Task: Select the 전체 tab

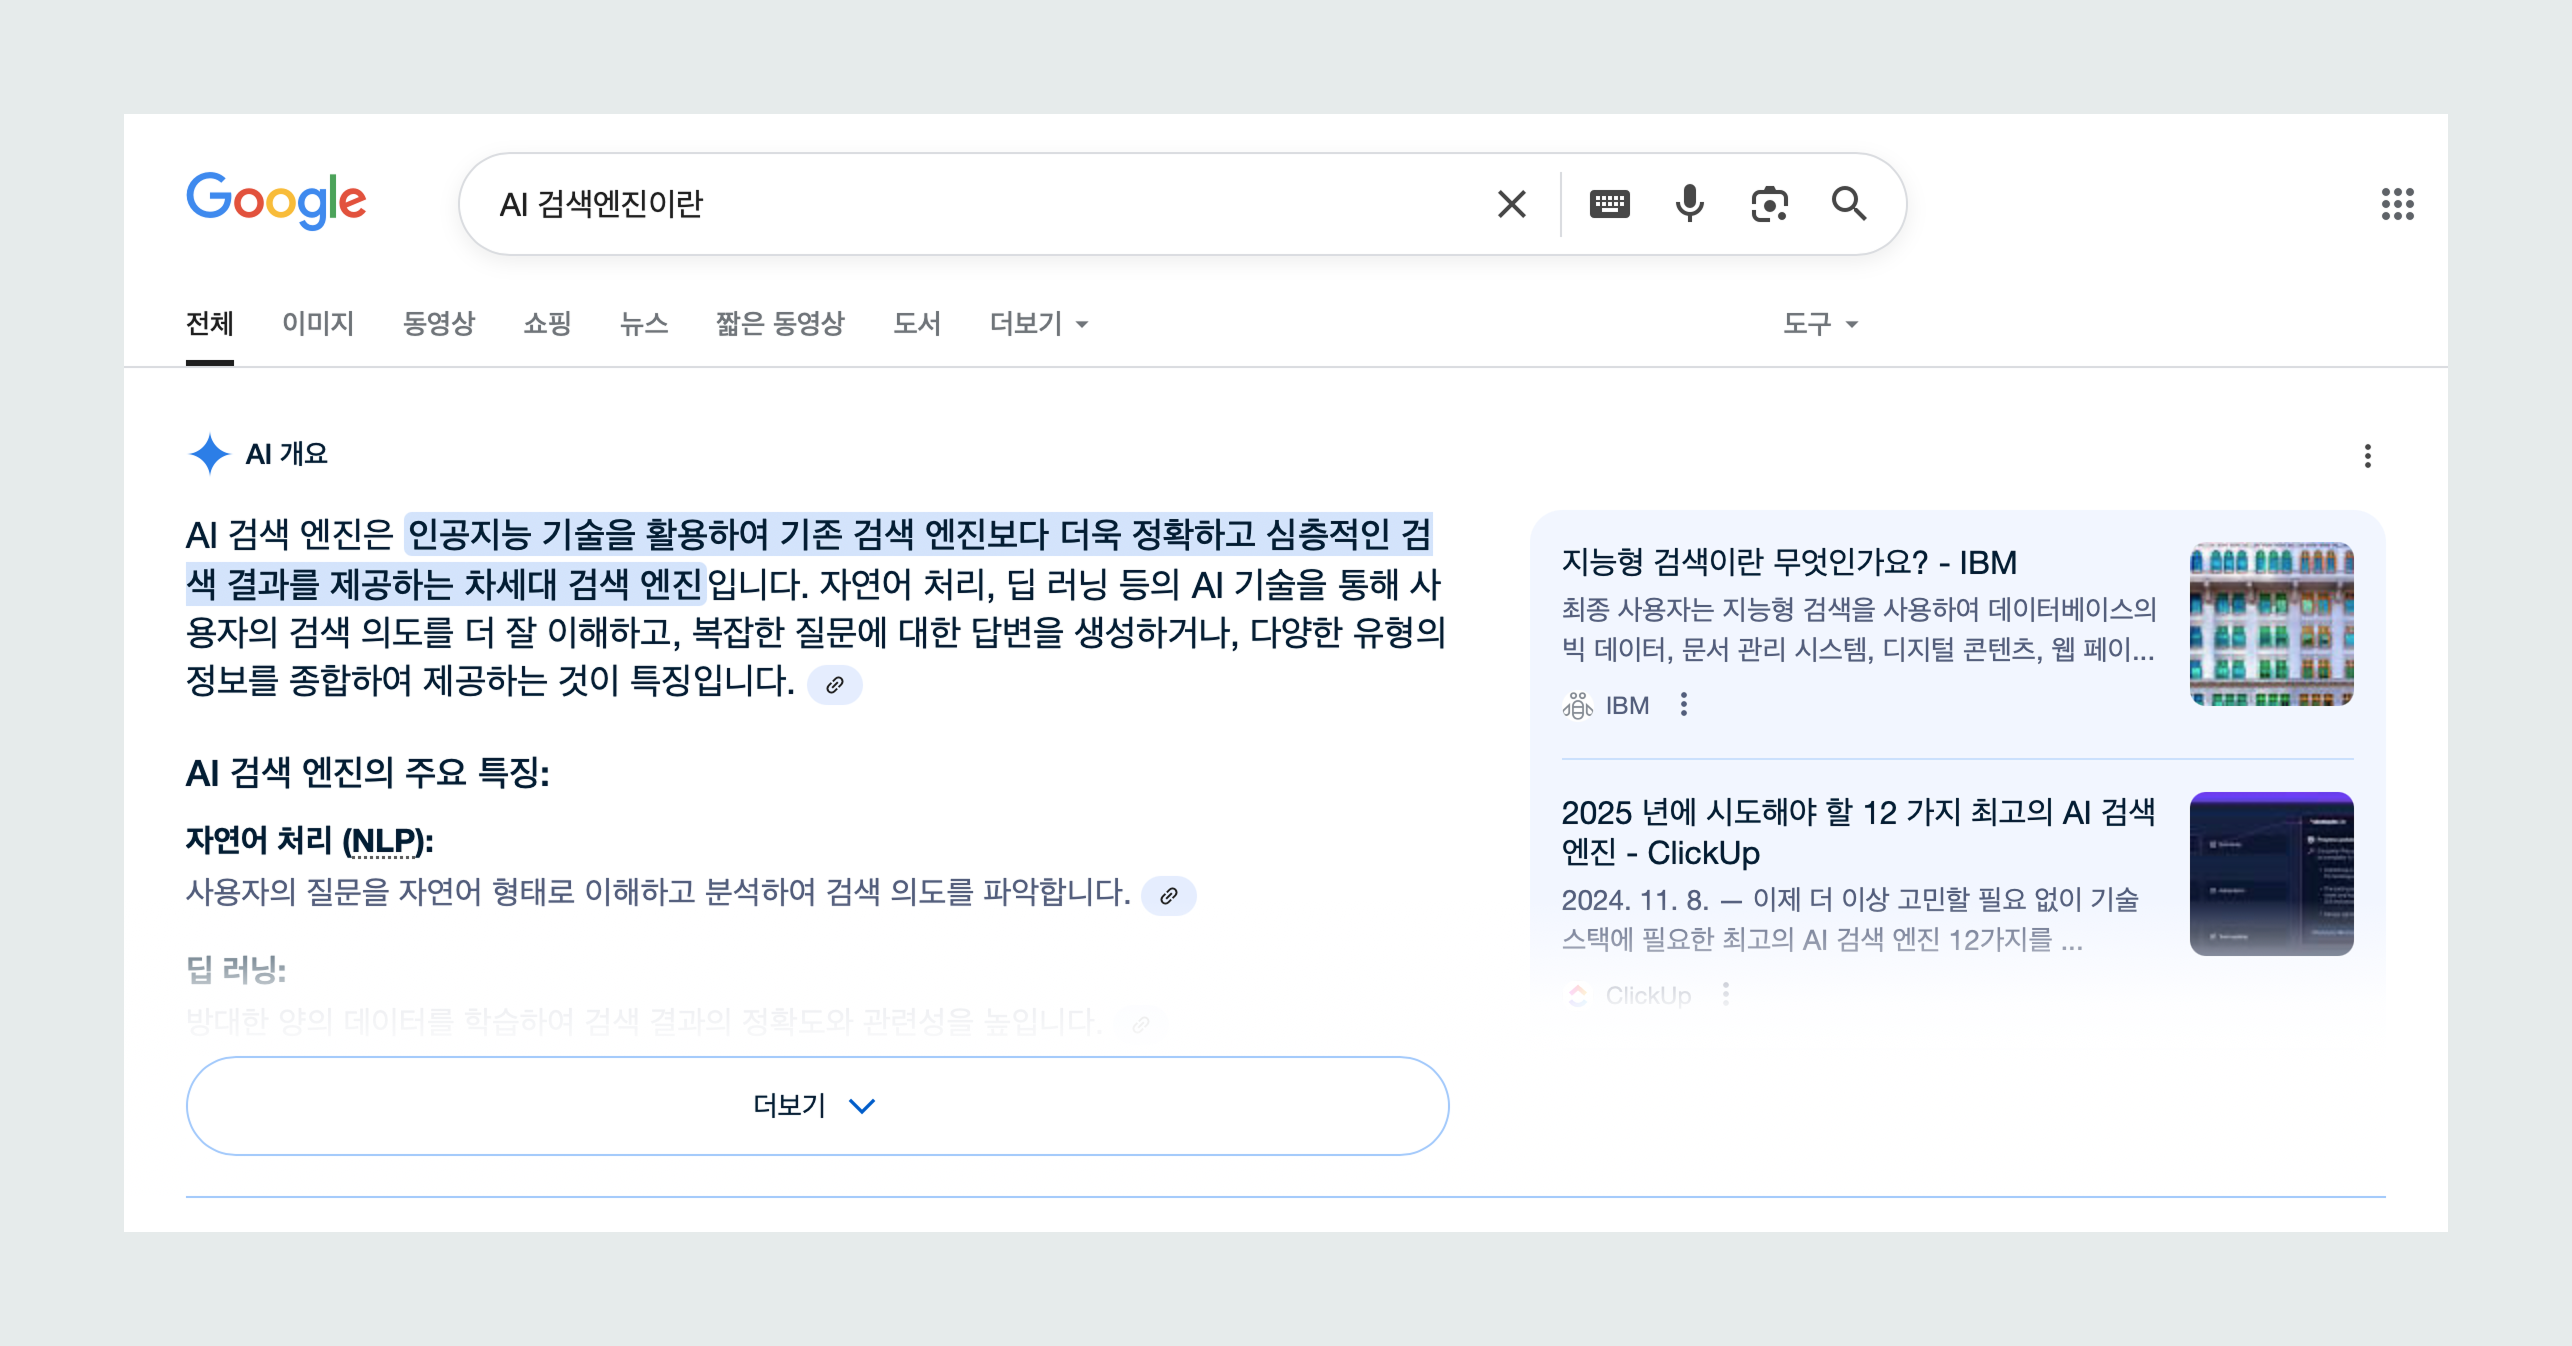Action: tap(210, 324)
